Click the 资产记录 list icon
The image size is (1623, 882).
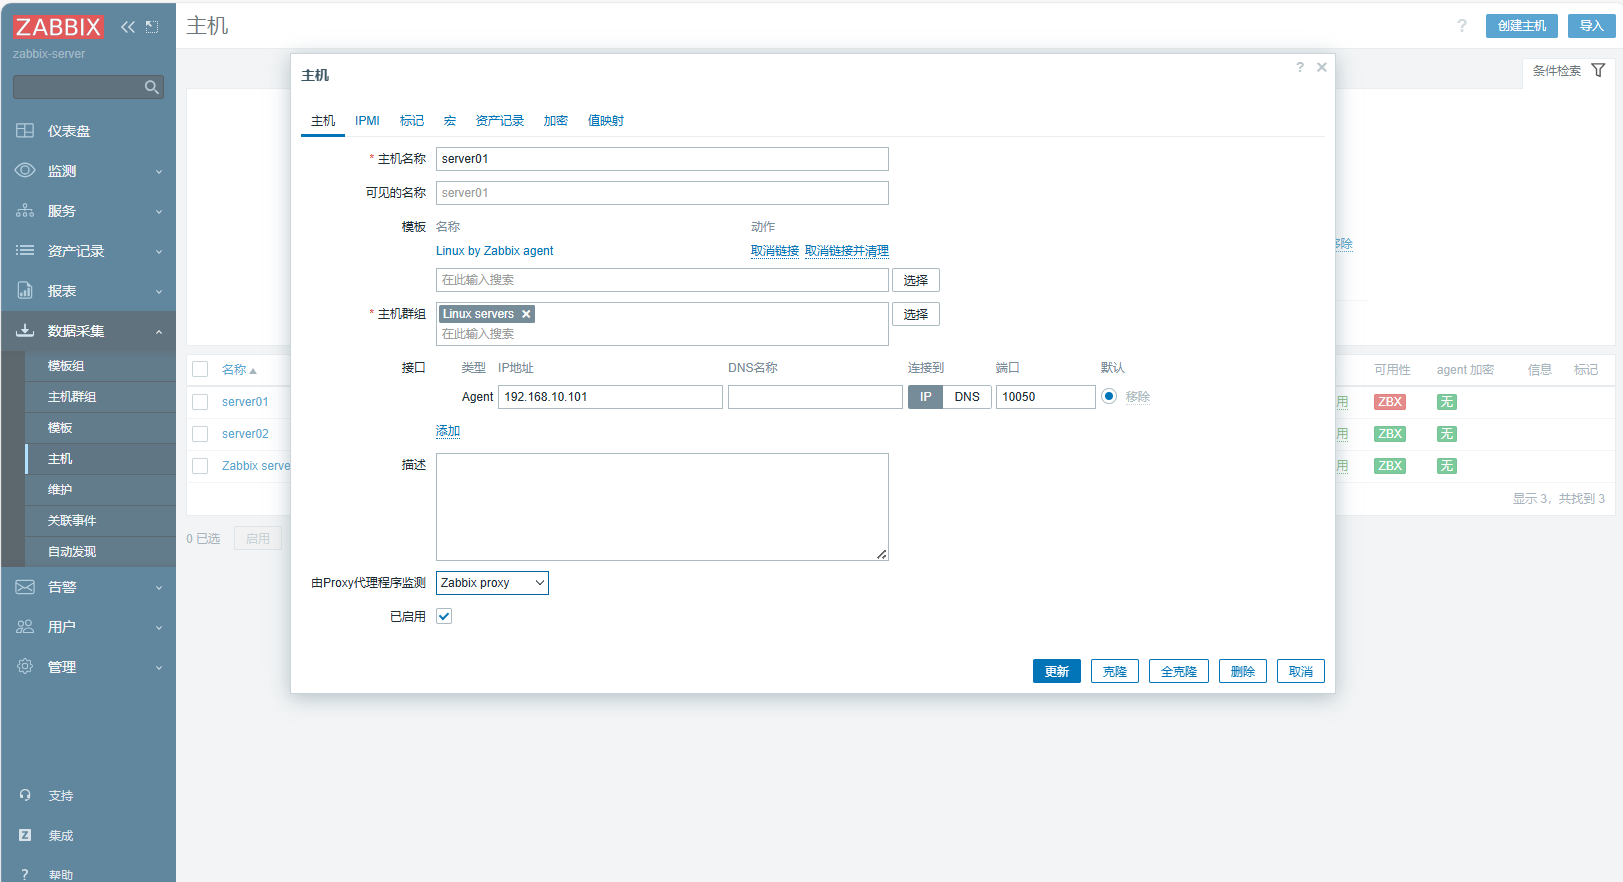[25, 251]
